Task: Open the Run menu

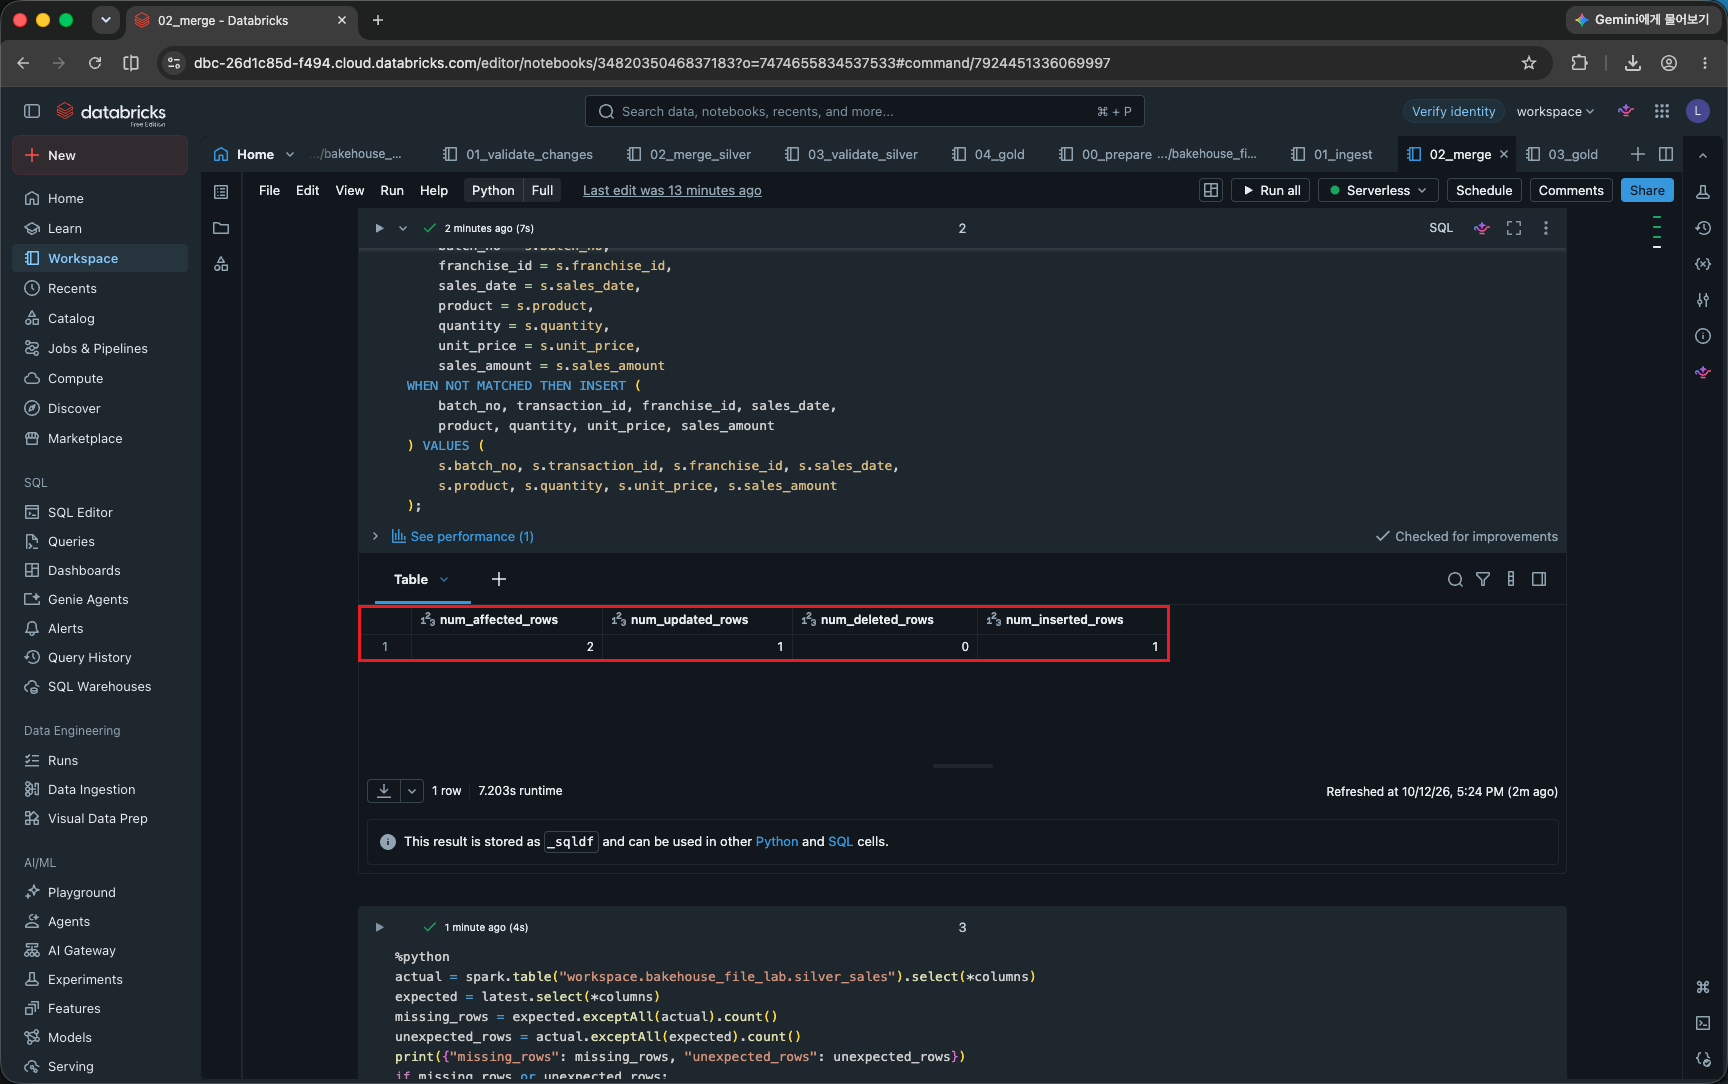Action: [392, 190]
